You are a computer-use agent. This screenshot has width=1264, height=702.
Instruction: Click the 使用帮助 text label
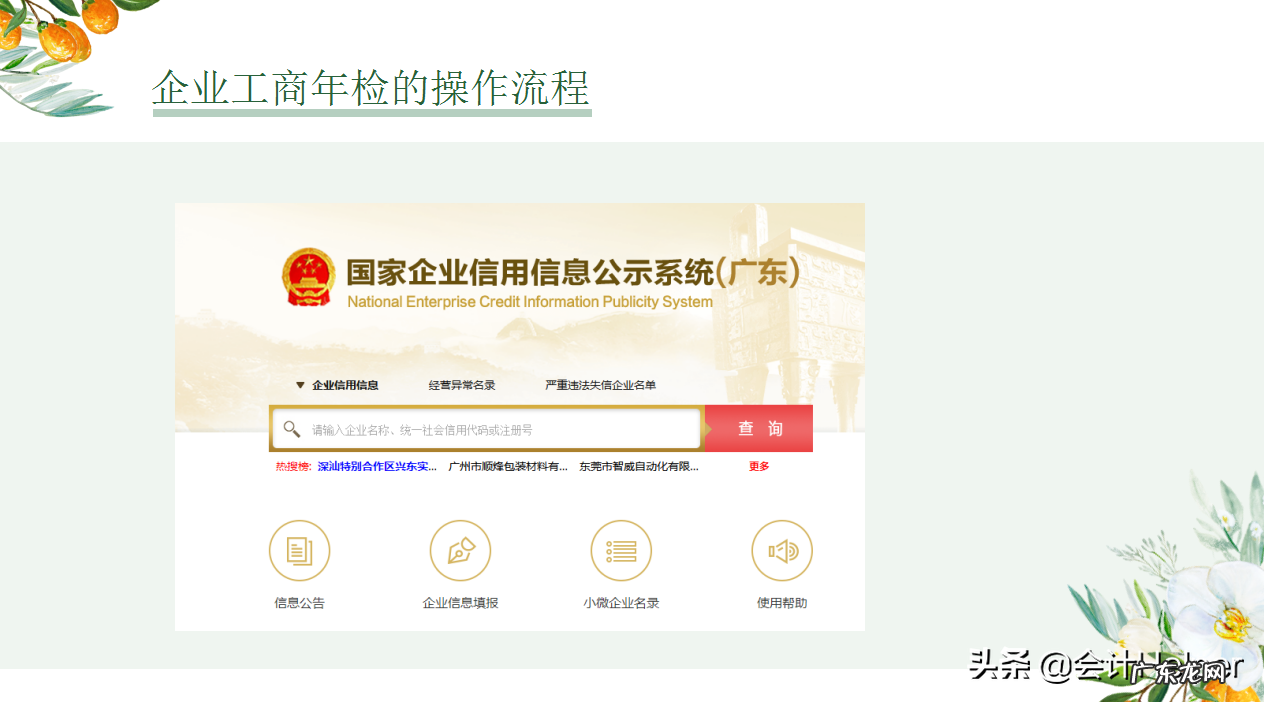tap(782, 602)
